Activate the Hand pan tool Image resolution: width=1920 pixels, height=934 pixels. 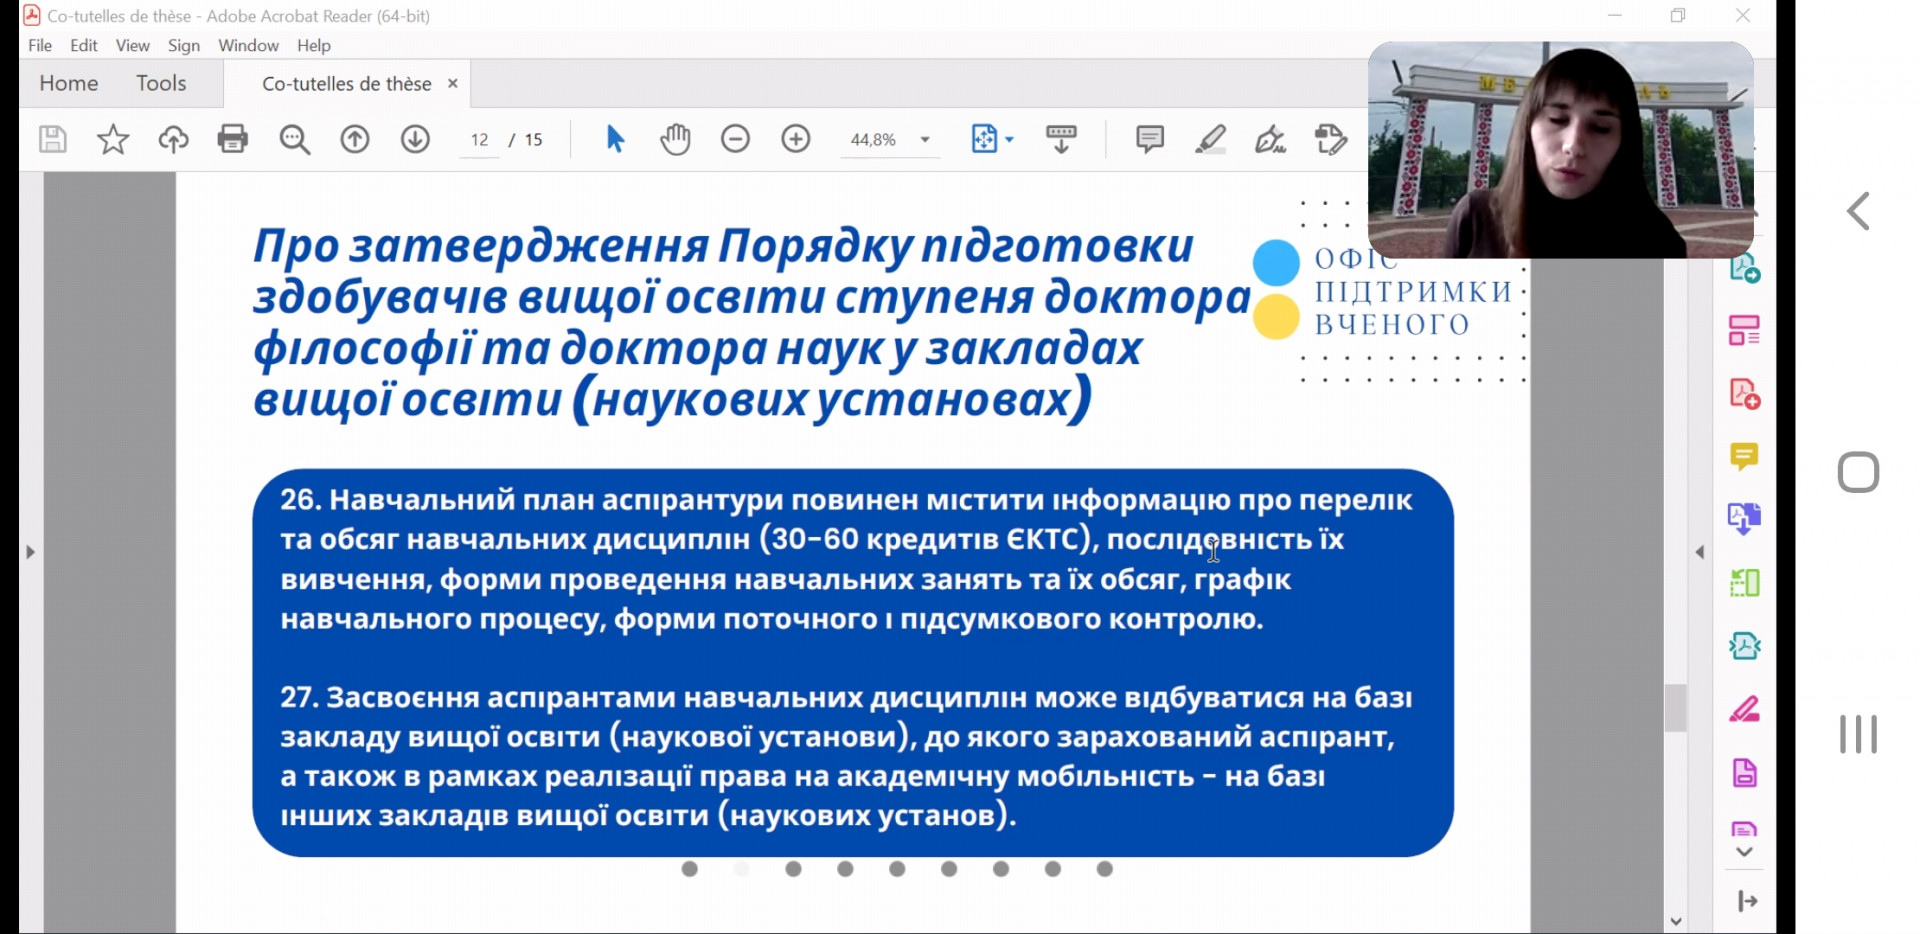[675, 139]
